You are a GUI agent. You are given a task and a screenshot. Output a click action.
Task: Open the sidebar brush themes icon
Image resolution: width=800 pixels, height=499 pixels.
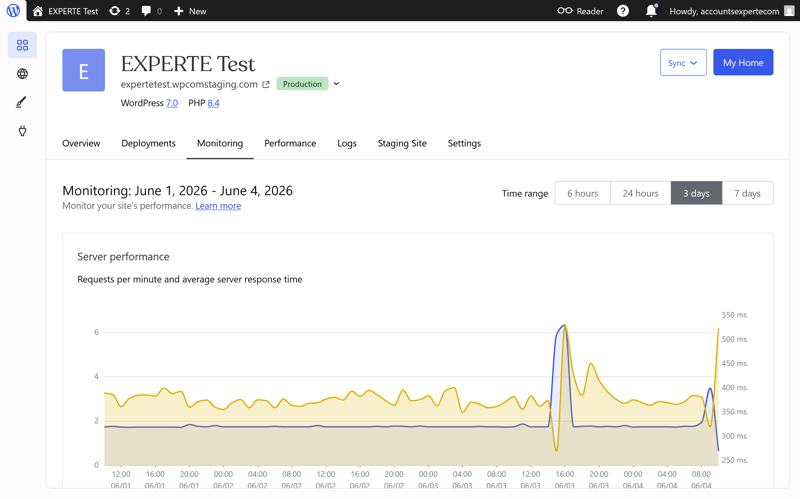pos(21,102)
